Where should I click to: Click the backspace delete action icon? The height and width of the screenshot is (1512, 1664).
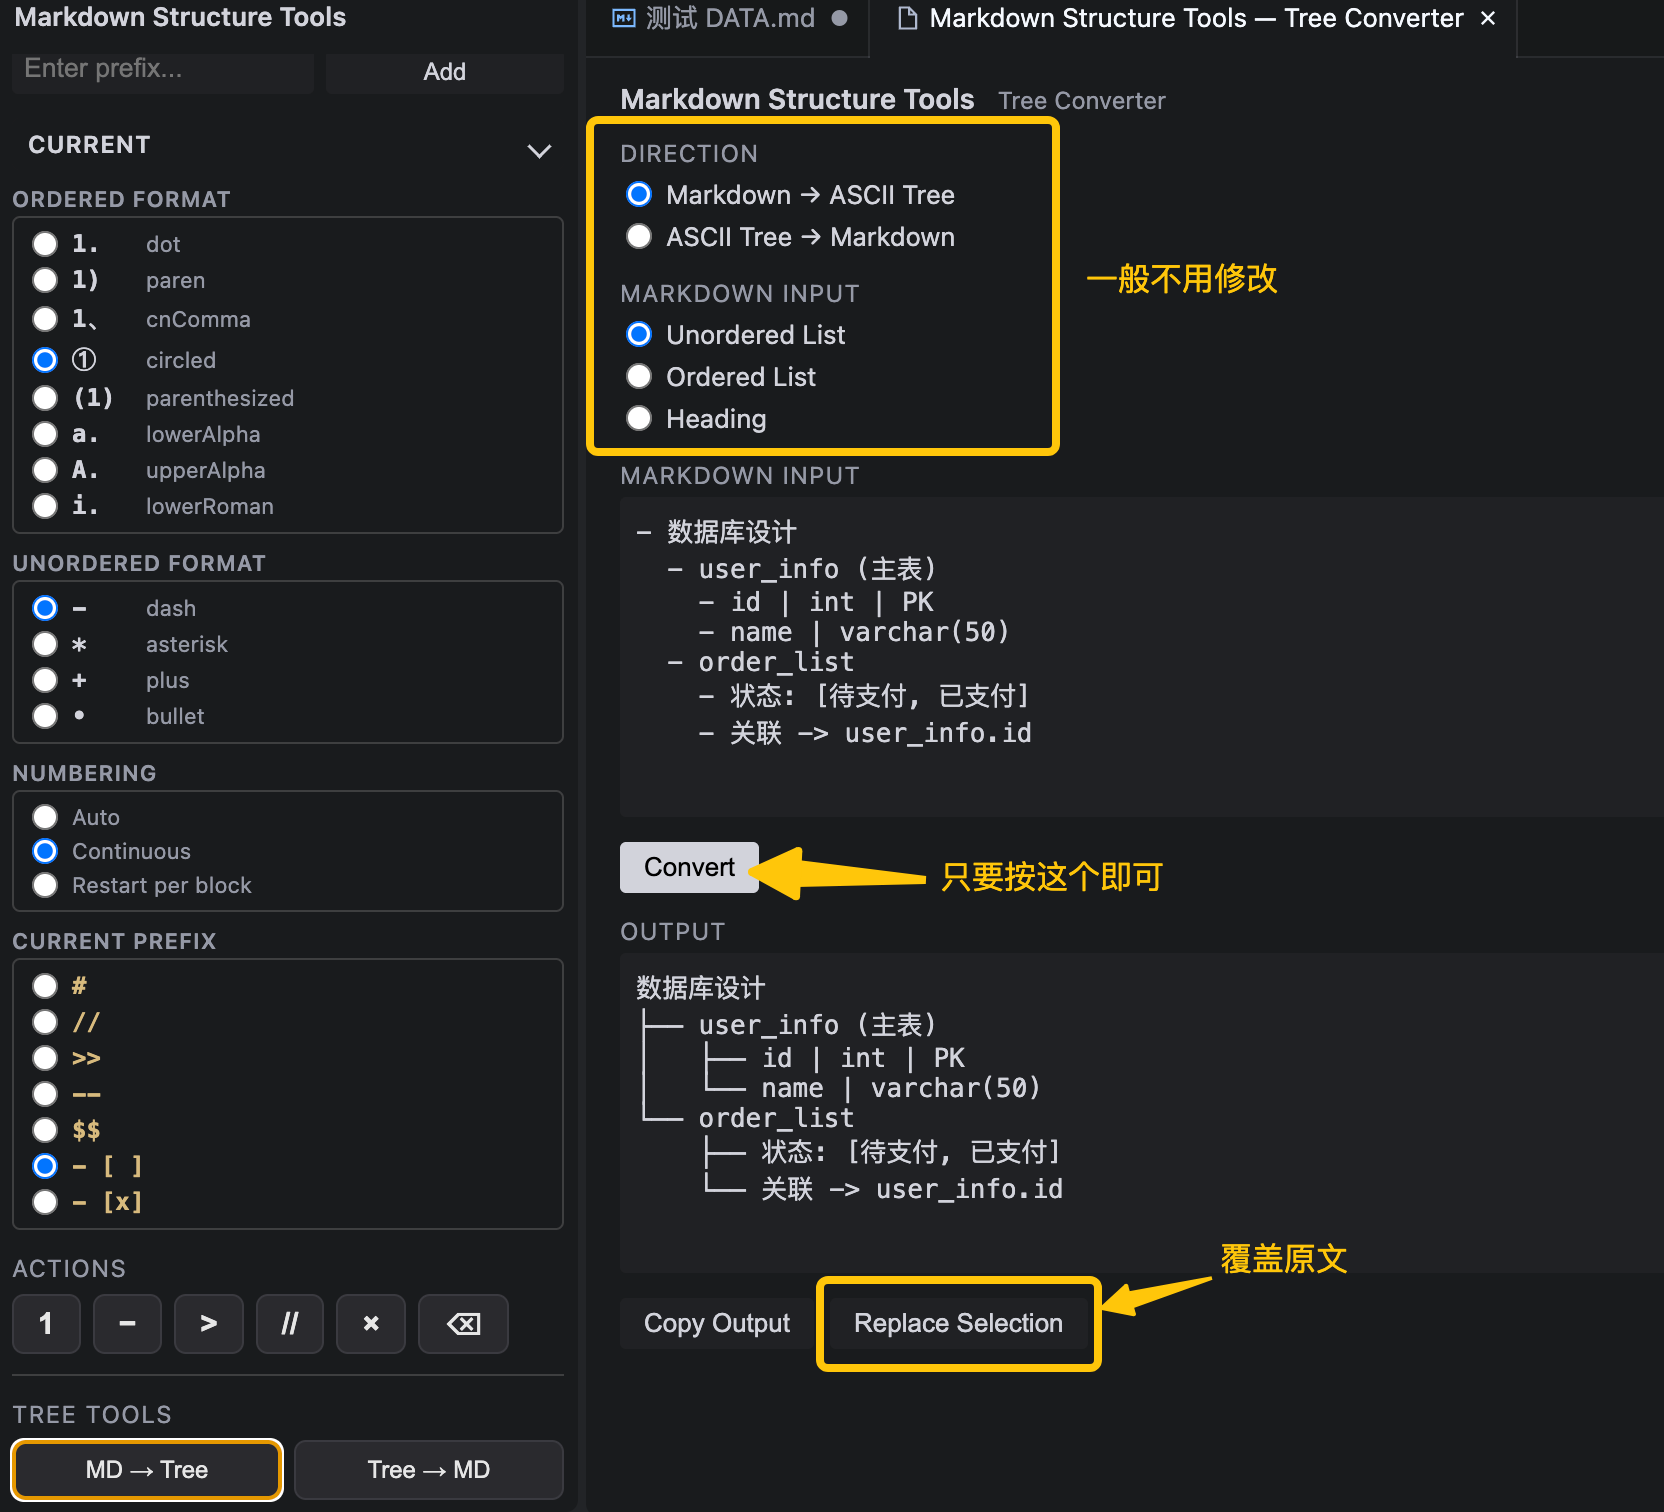point(463,1324)
